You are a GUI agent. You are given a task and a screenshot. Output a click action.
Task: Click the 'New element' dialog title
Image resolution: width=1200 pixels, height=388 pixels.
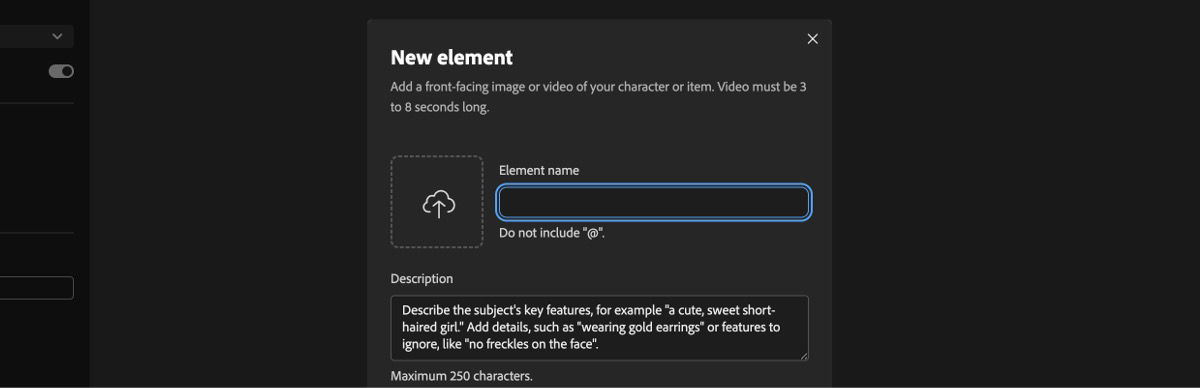click(451, 57)
